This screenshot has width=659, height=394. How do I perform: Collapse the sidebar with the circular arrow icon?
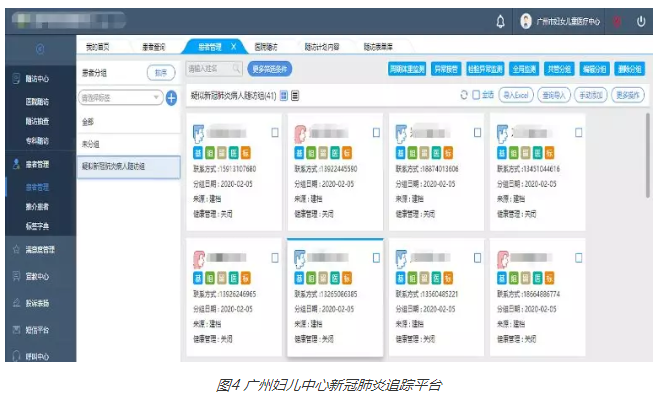click(x=40, y=49)
